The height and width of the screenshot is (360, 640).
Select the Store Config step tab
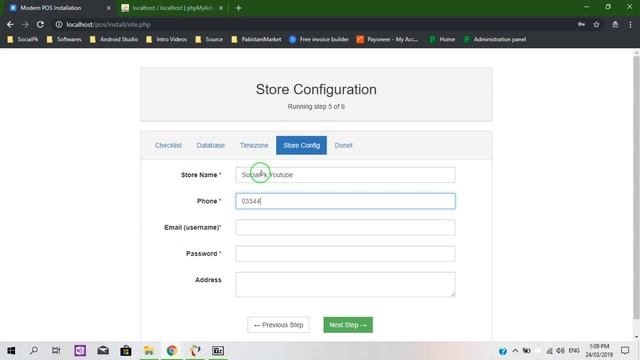[x=301, y=145]
